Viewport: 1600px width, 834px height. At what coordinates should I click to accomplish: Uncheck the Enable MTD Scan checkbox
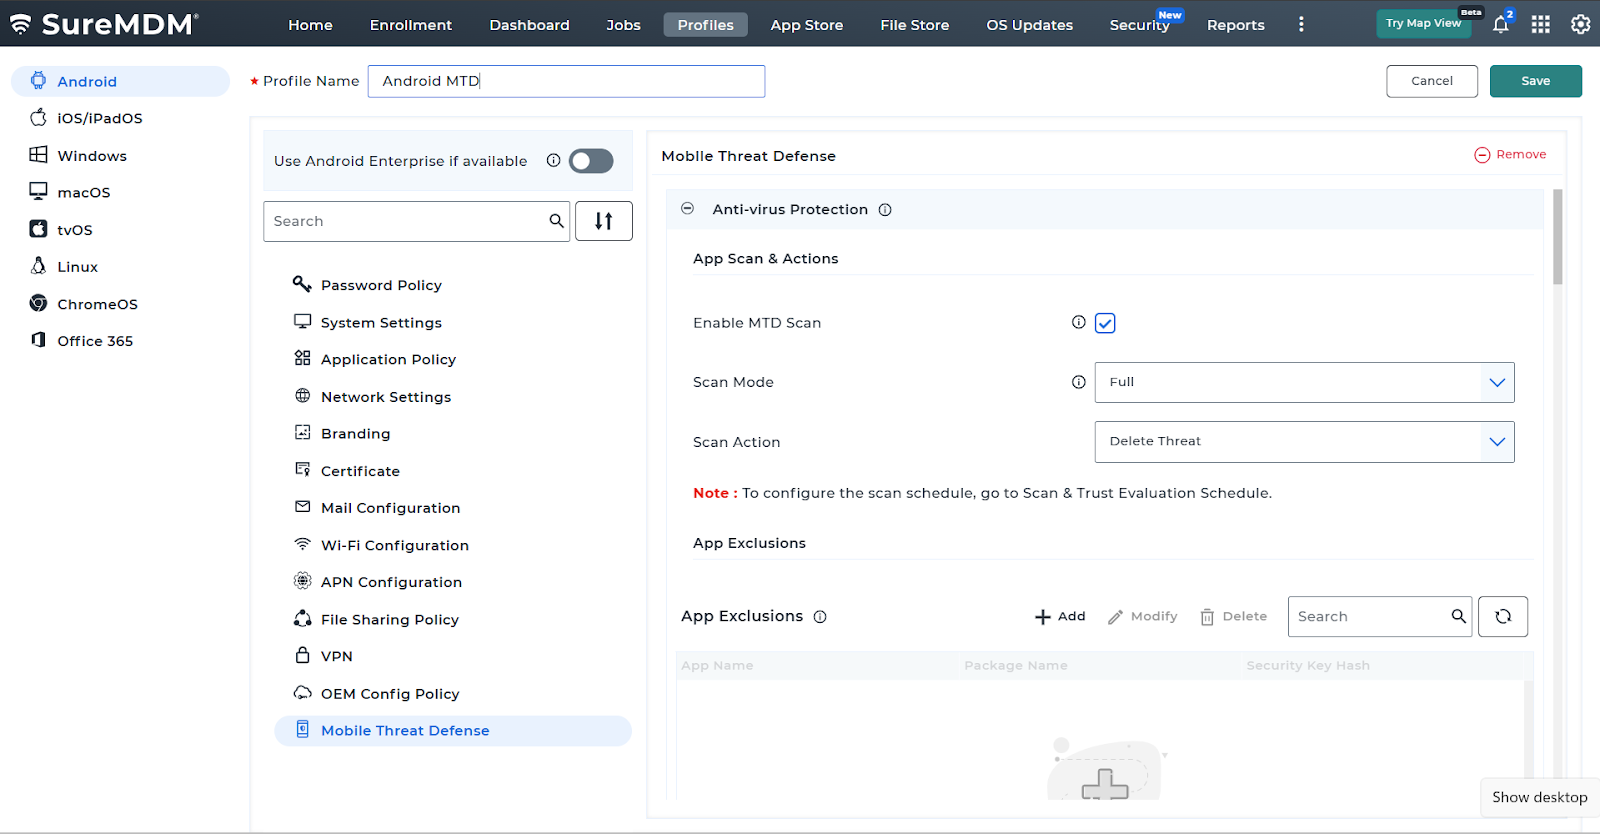click(x=1105, y=323)
